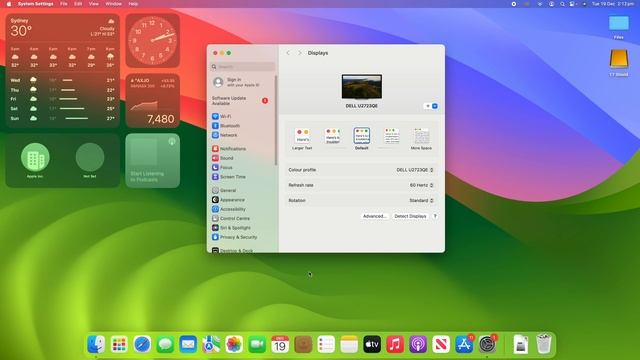The height and width of the screenshot is (360, 640).
Task: Open Help menu in menu bar
Action: tap(133, 4)
